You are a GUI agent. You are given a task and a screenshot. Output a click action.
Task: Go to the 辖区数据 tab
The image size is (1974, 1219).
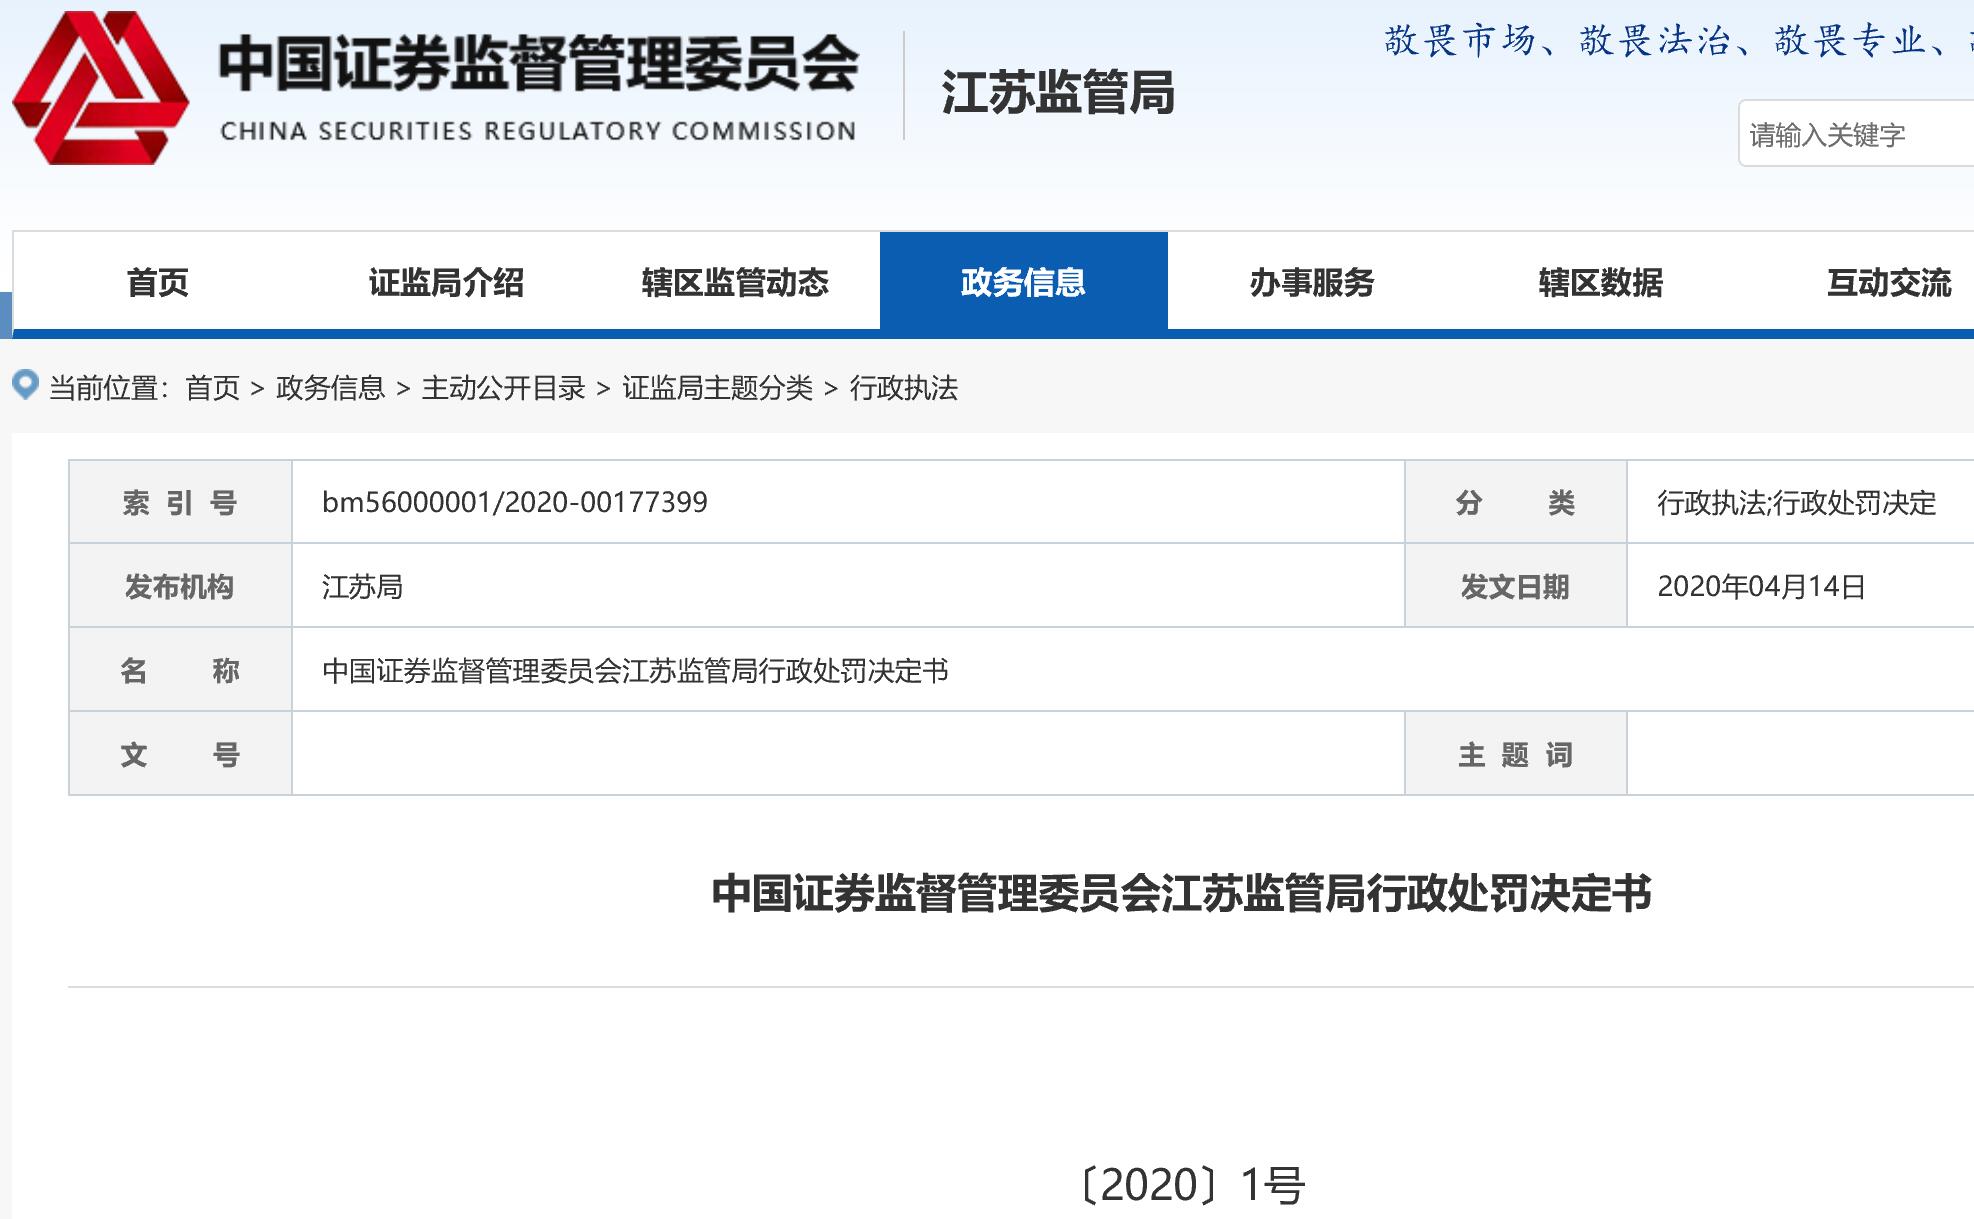point(1600,283)
